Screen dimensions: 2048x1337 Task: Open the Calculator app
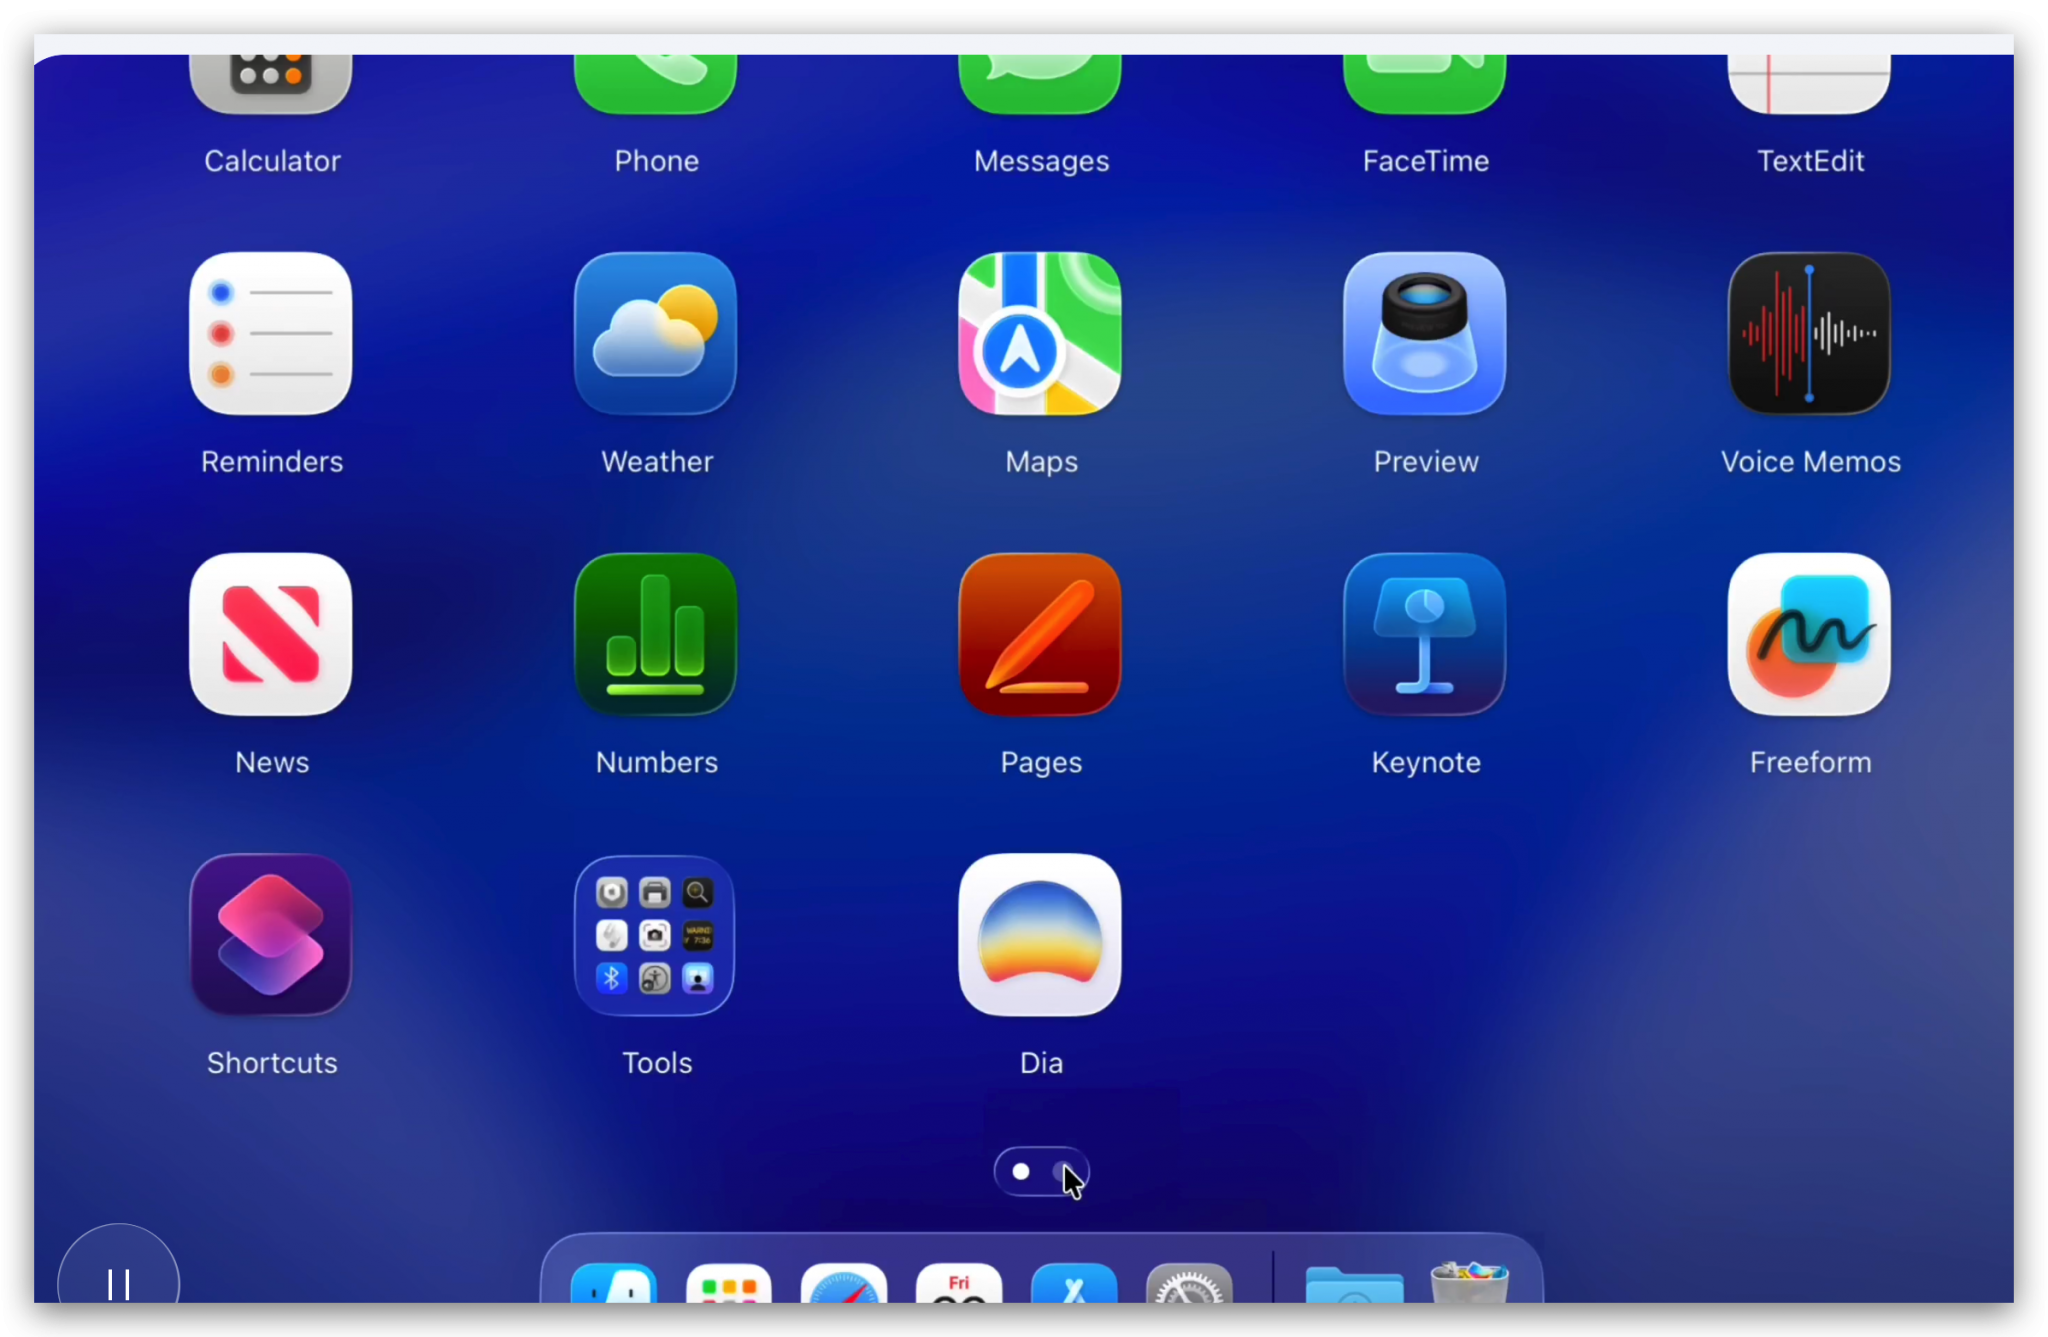[x=271, y=84]
